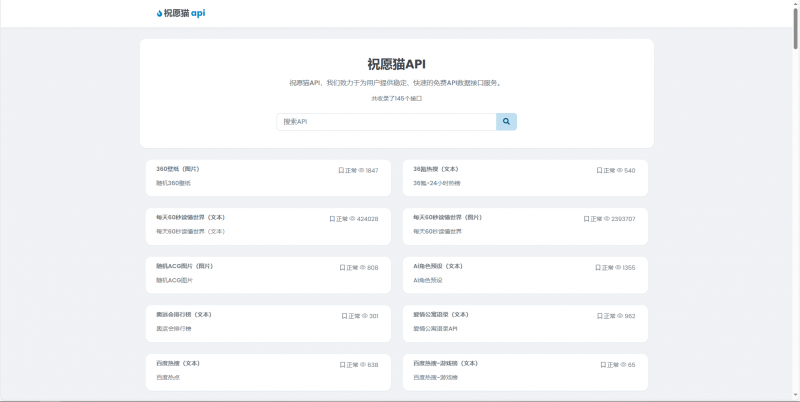Open the 百度热搜-游戏榜（文本）title
This screenshot has height=402, width=800.
point(445,363)
